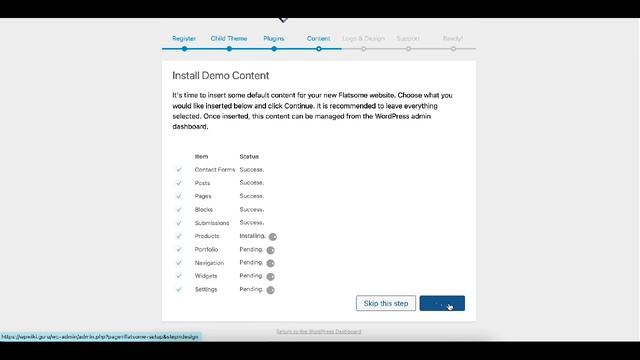Open the Ready! final step
The width and height of the screenshot is (640, 360).
[453, 38]
